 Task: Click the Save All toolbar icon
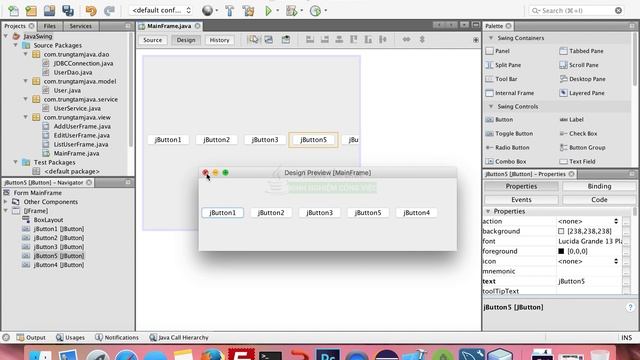[x=68, y=11]
